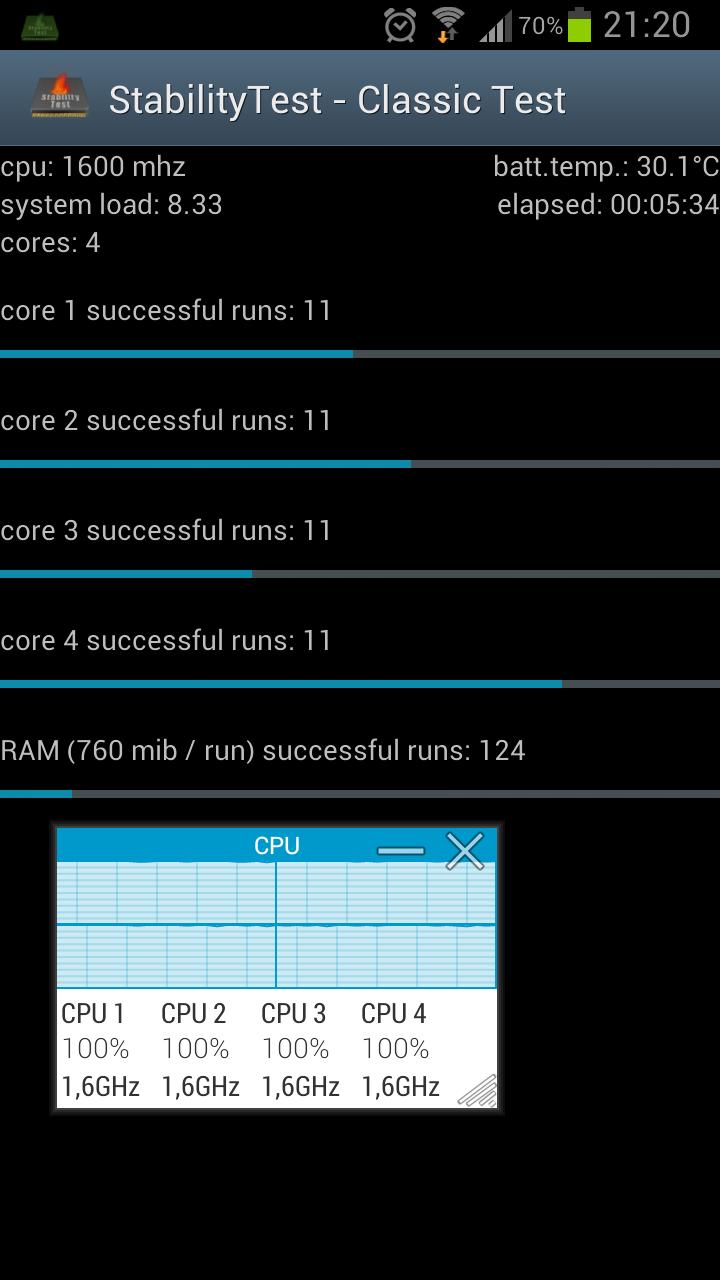Tap the CPU widget title bar
The image size is (720, 1280).
(x=277, y=846)
